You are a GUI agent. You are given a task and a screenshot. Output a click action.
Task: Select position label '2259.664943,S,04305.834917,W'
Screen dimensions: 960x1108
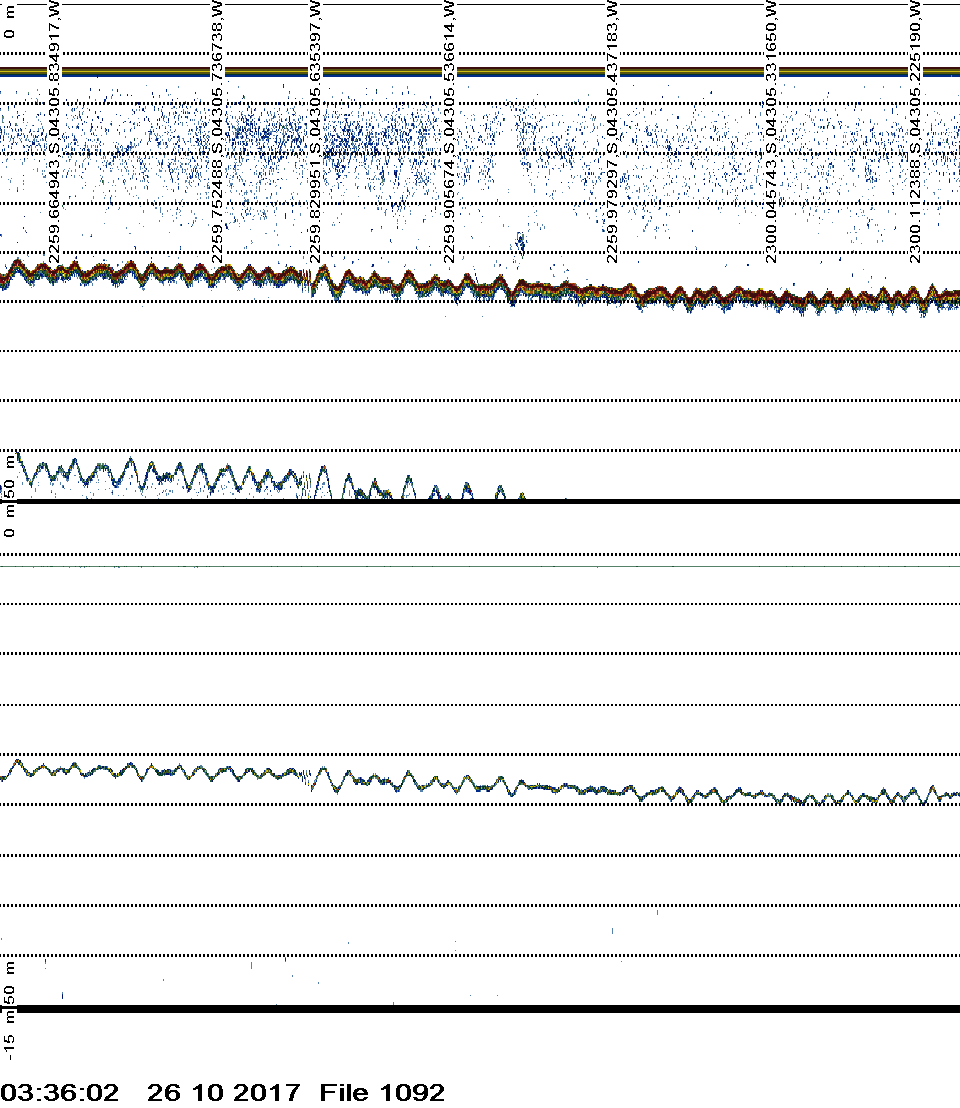(x=54, y=132)
